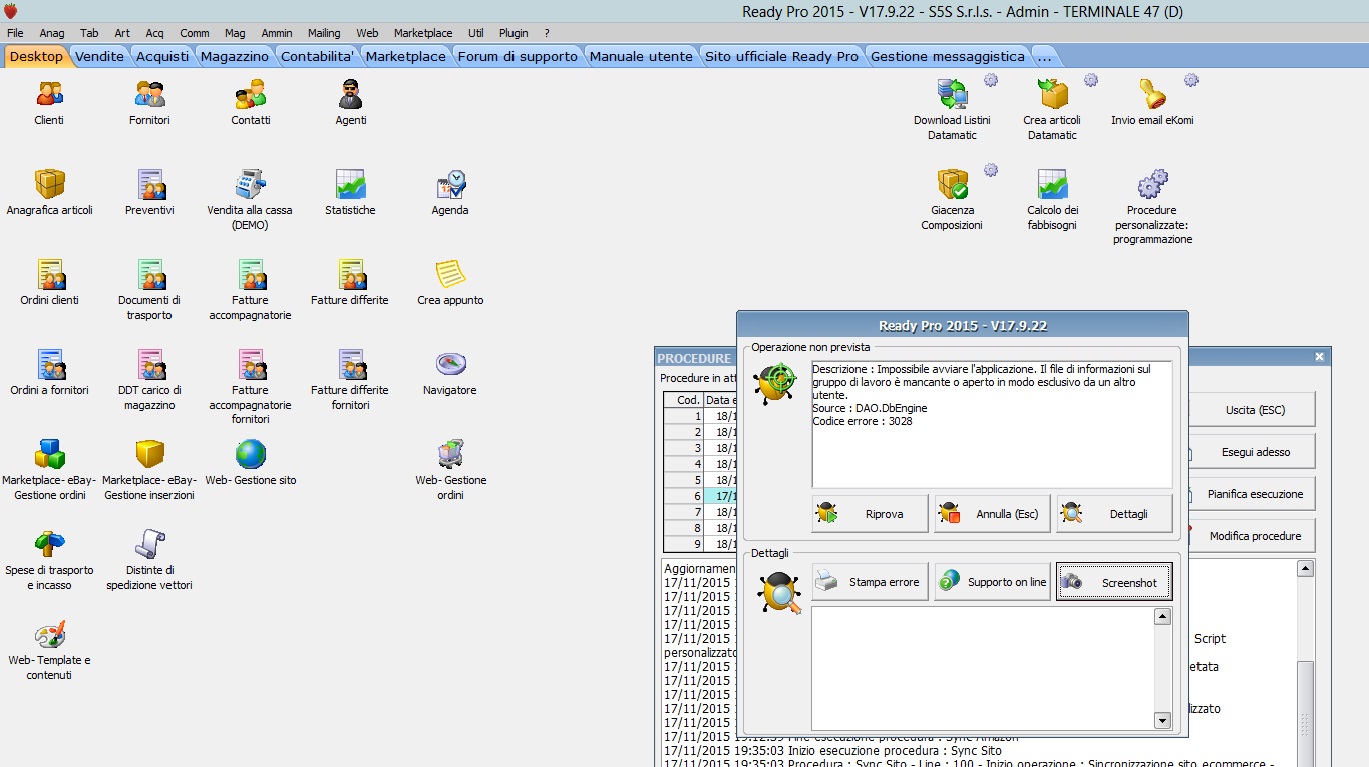Click Riprova in error dialog
Viewport: 1369px width, 767px height.
pyautogui.click(x=870, y=514)
